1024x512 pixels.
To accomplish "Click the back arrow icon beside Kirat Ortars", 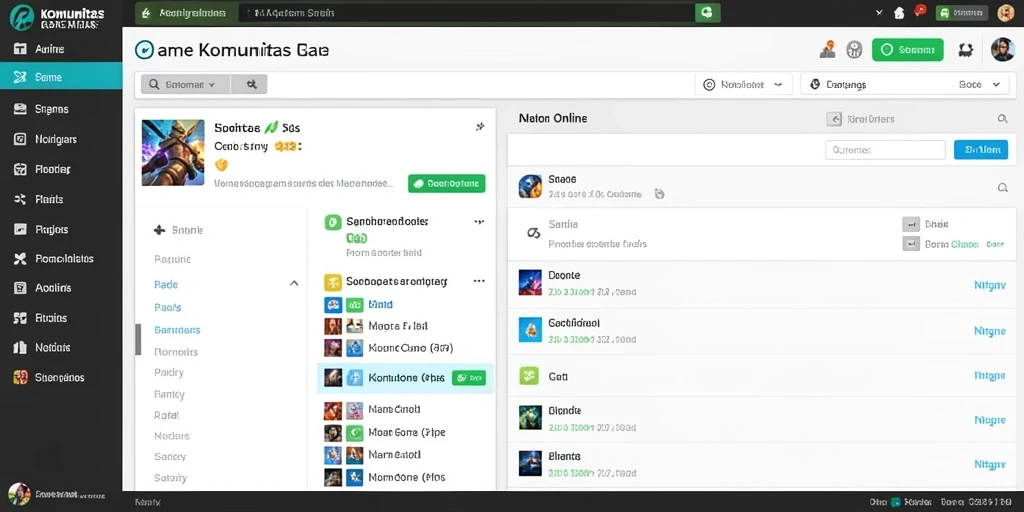I will pos(834,119).
